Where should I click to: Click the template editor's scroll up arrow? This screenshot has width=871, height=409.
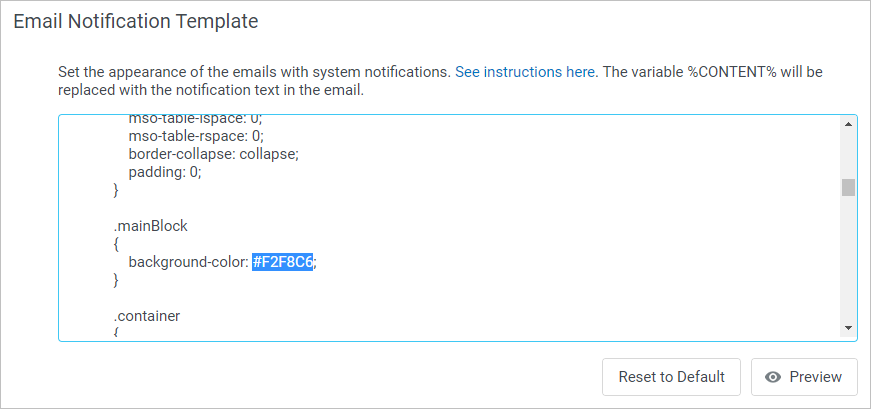[848, 124]
